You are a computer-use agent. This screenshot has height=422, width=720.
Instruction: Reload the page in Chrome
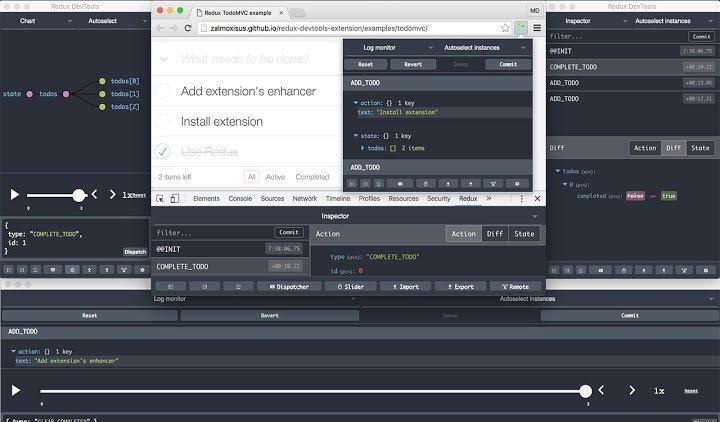(x=190, y=28)
